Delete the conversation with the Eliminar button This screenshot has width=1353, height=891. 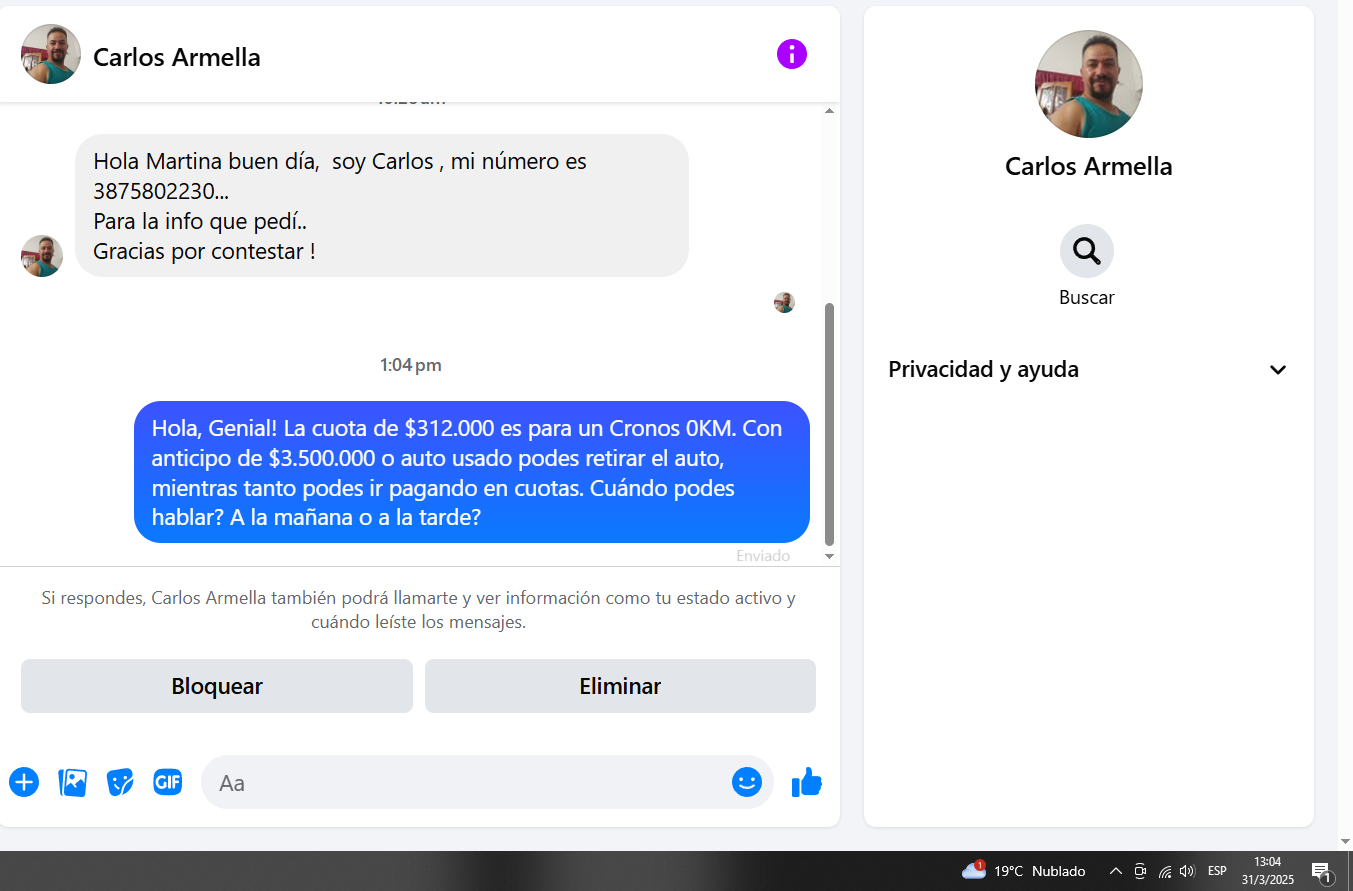click(x=620, y=686)
